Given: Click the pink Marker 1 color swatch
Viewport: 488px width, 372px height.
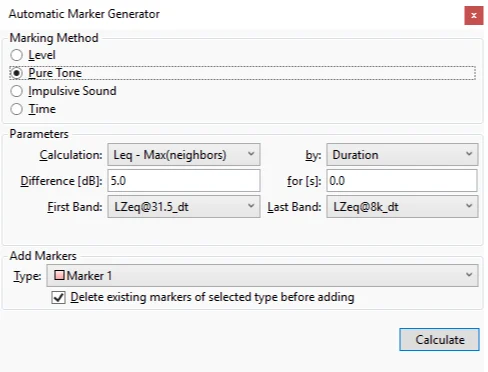Looking at the screenshot, I should (59, 275).
